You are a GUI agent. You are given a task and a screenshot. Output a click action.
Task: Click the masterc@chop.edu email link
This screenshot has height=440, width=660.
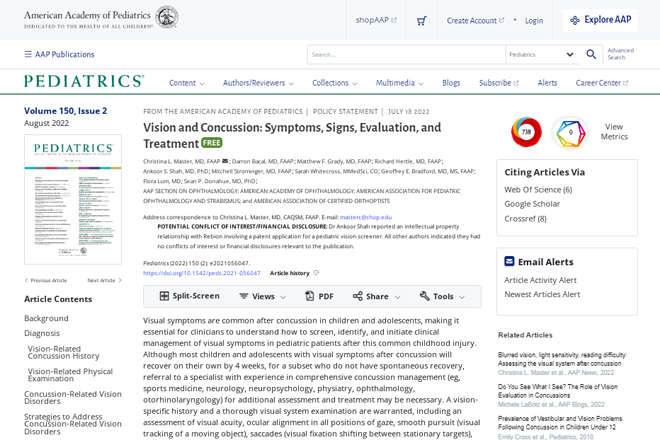point(366,217)
